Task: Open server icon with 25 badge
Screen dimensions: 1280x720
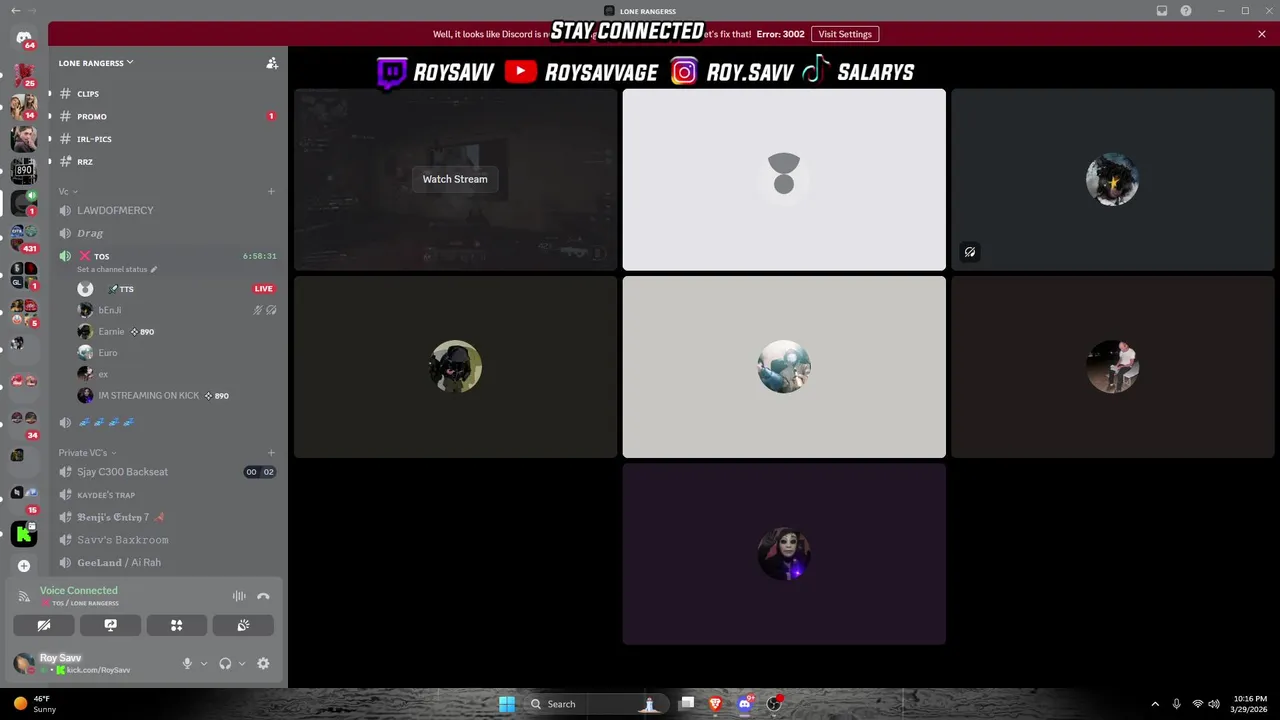Action: 24,74
